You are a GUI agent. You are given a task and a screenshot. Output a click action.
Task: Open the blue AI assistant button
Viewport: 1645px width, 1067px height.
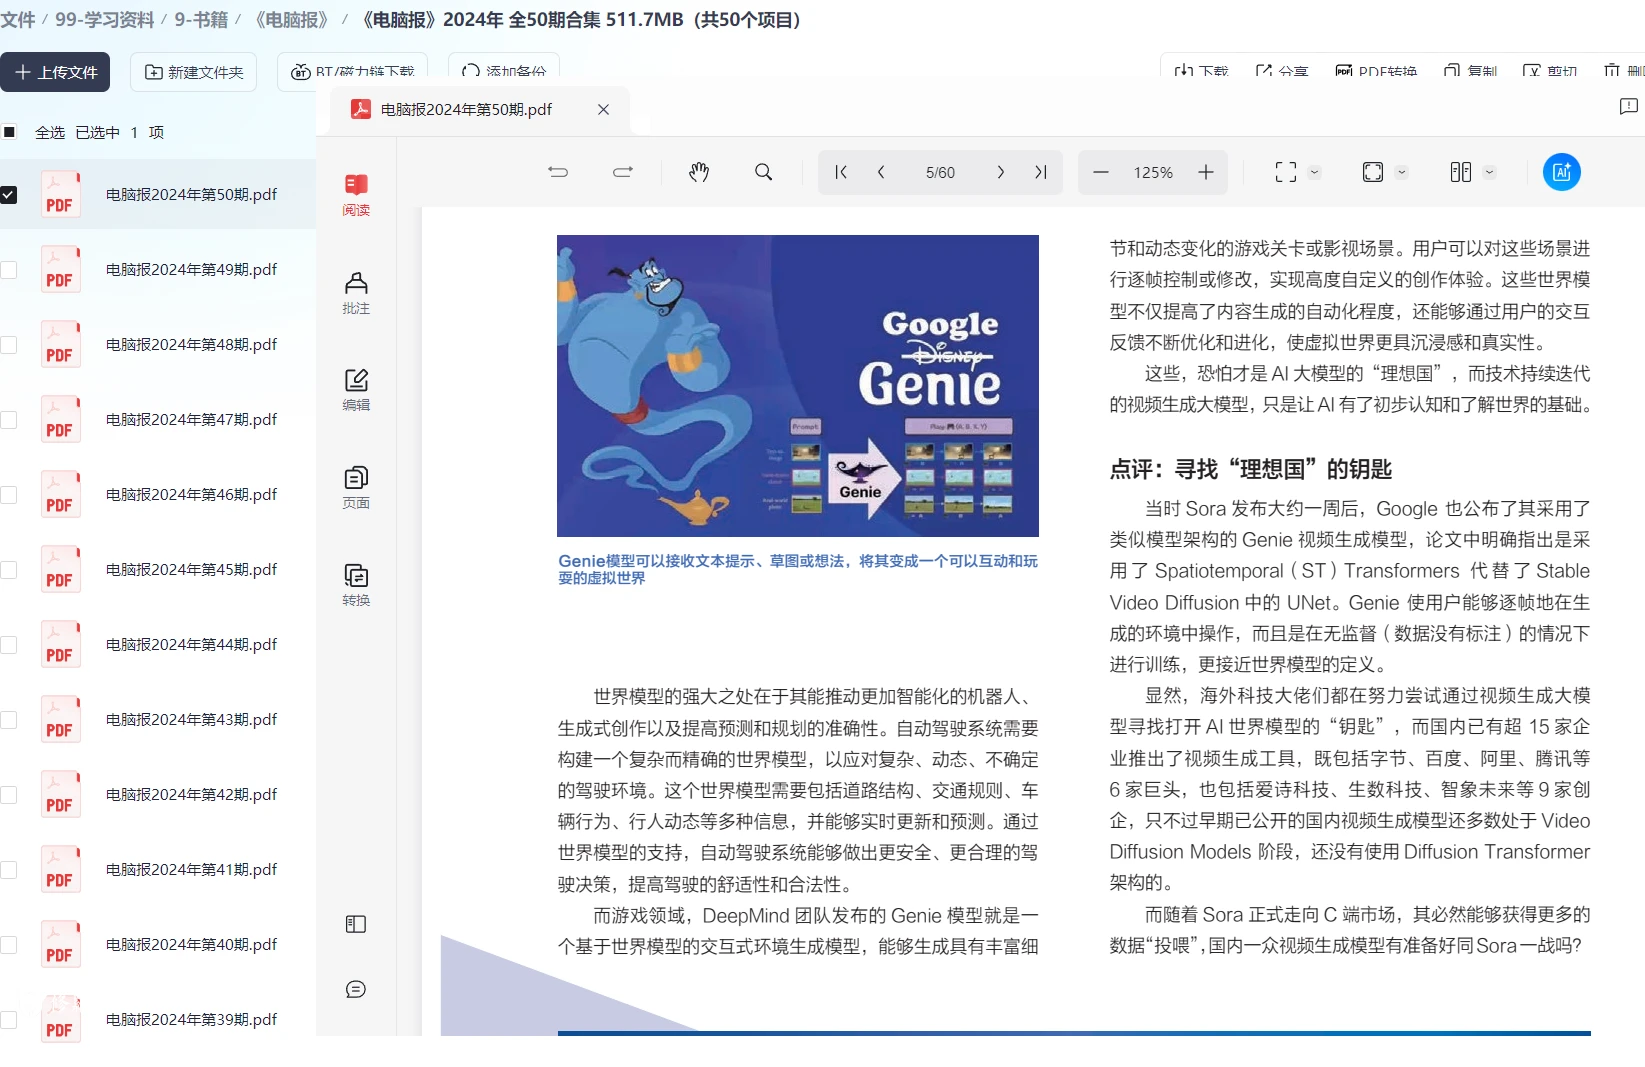1562,172
